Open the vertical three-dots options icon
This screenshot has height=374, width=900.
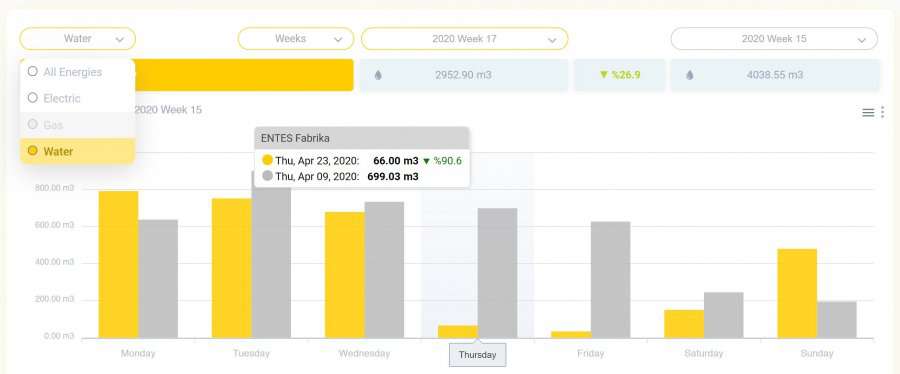tap(882, 112)
